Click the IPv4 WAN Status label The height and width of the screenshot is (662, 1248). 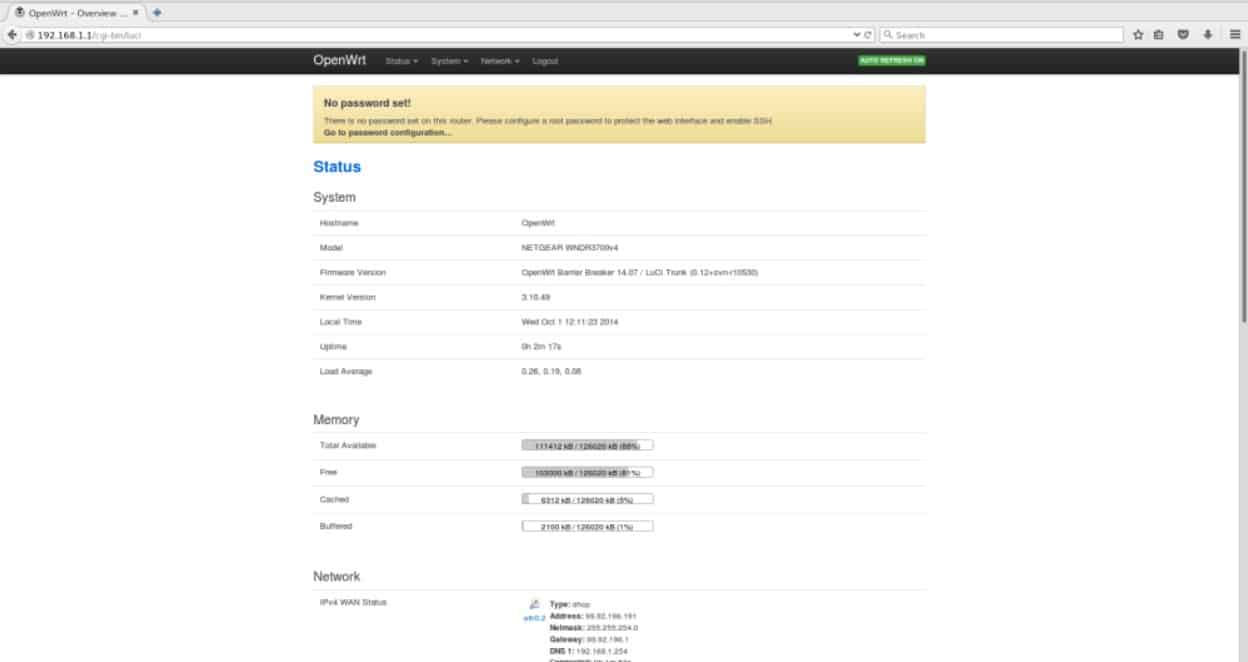(353, 602)
